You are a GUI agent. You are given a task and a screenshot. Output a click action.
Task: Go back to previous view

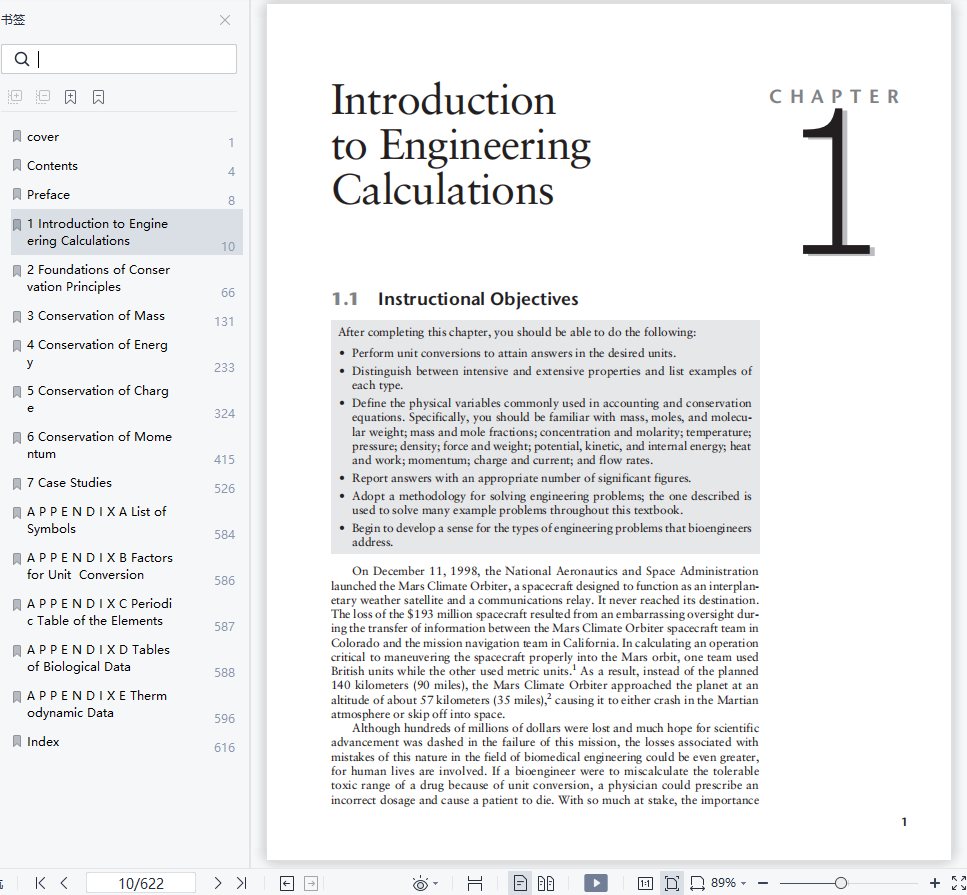287,883
